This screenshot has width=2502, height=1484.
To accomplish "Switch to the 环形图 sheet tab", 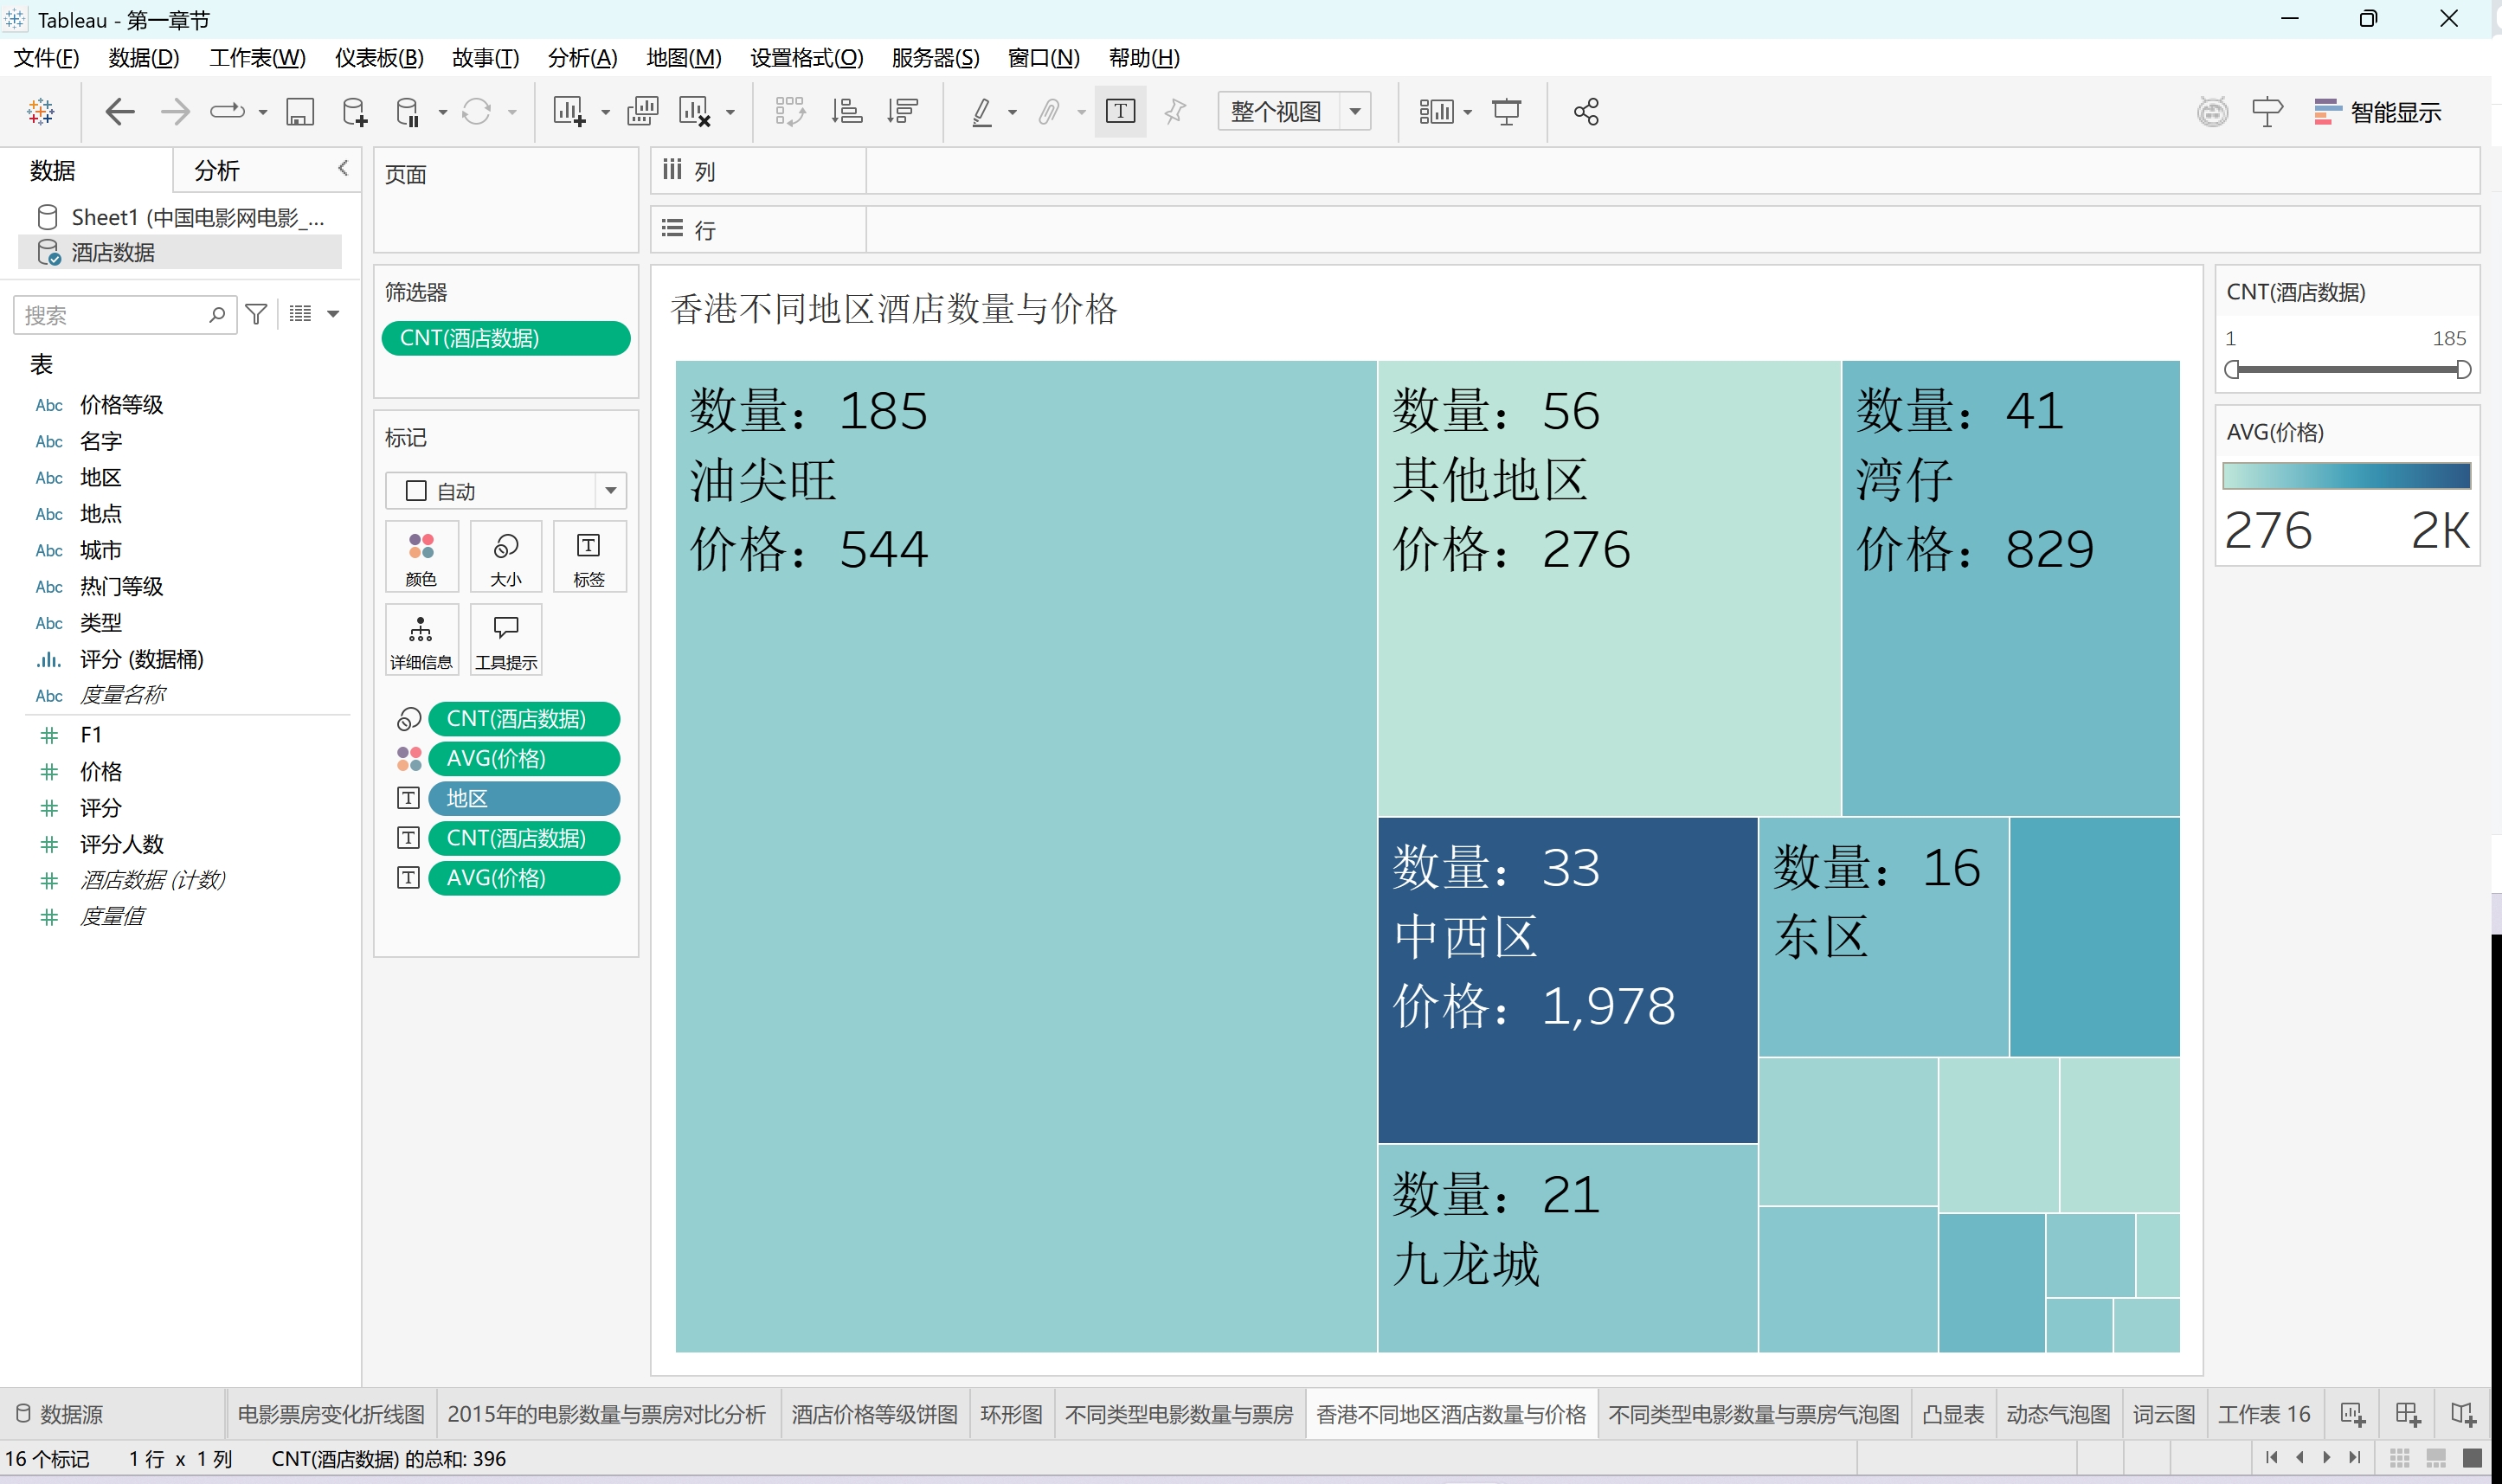I will 1011,1414.
